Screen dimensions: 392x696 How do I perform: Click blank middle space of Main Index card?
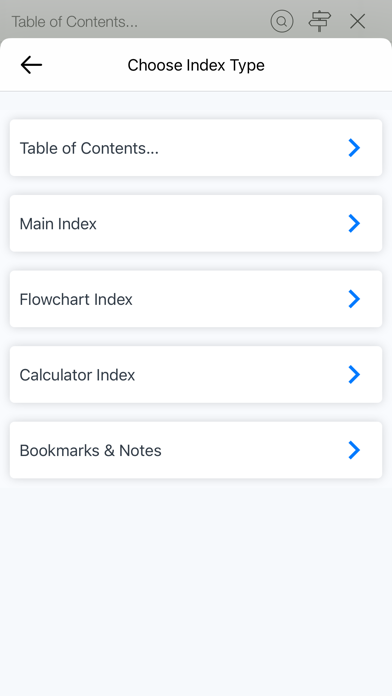[222, 223]
